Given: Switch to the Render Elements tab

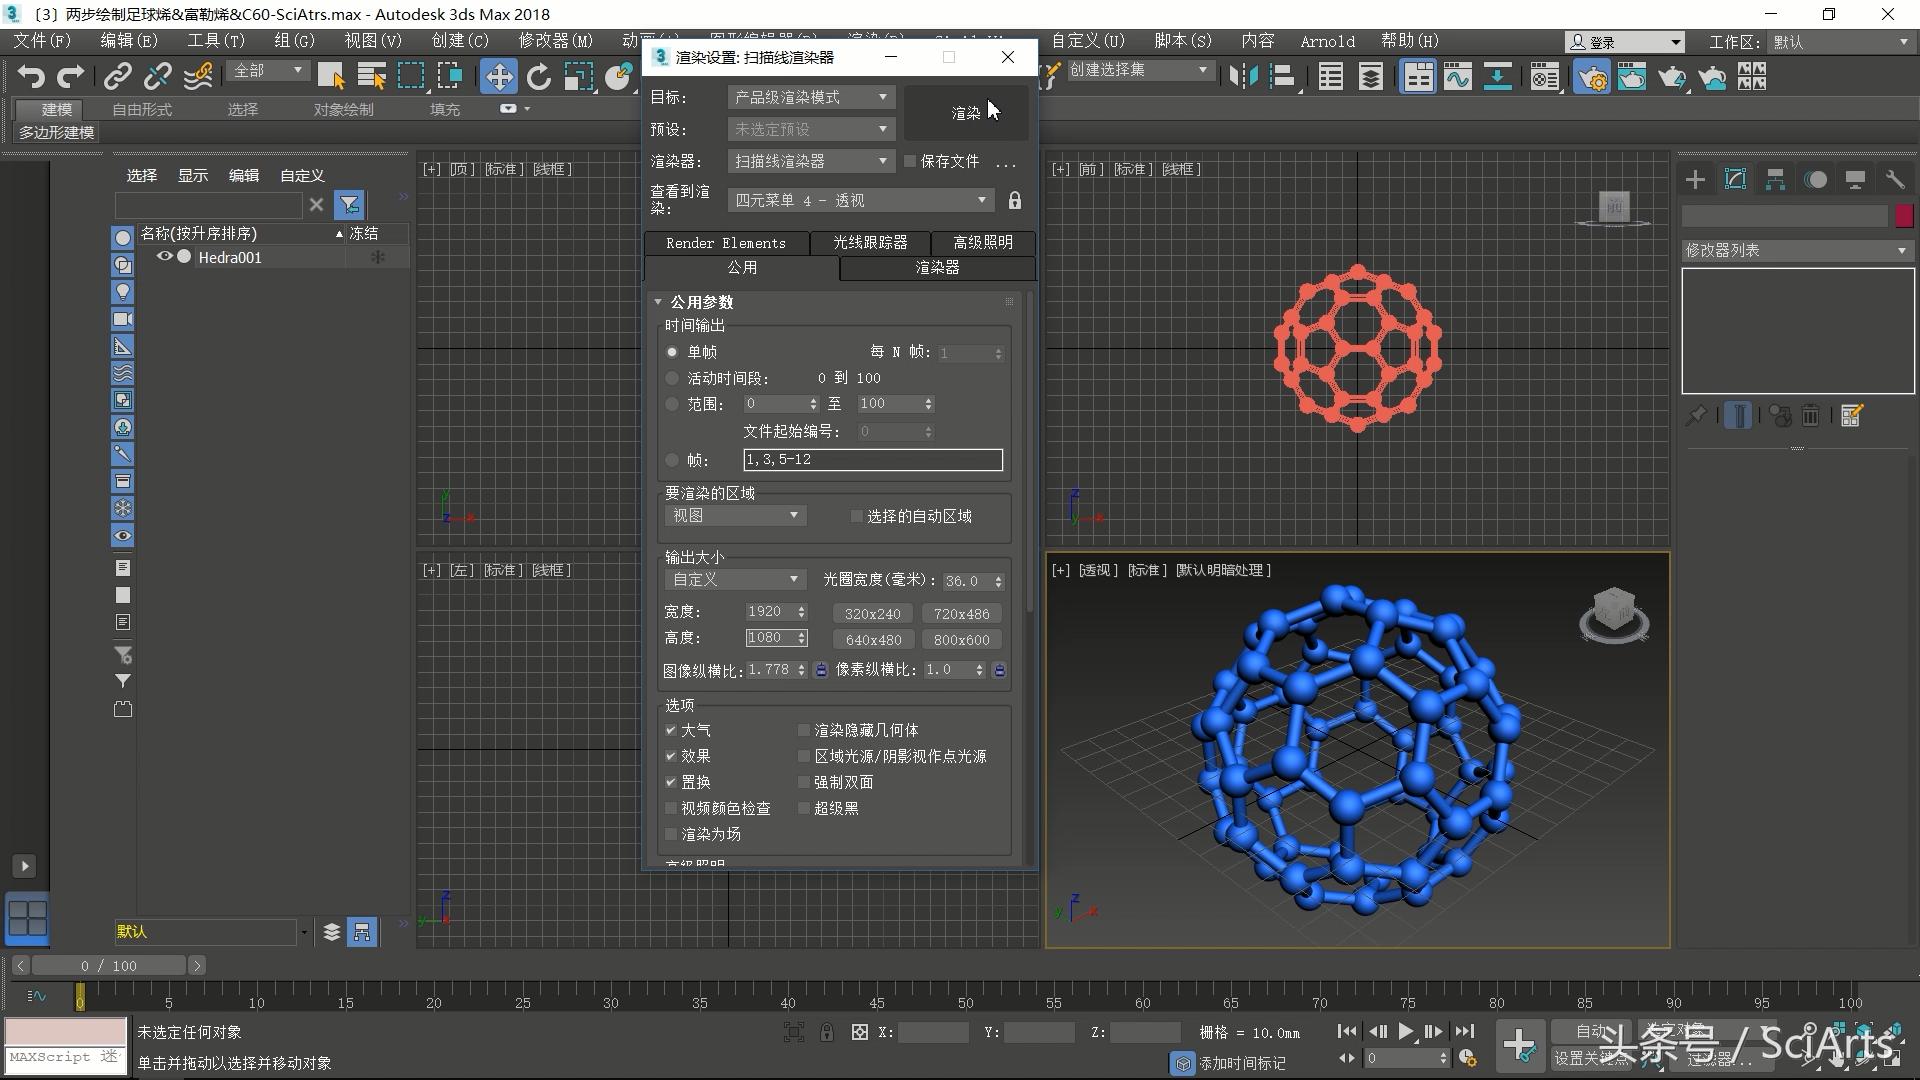Looking at the screenshot, I should click(727, 243).
